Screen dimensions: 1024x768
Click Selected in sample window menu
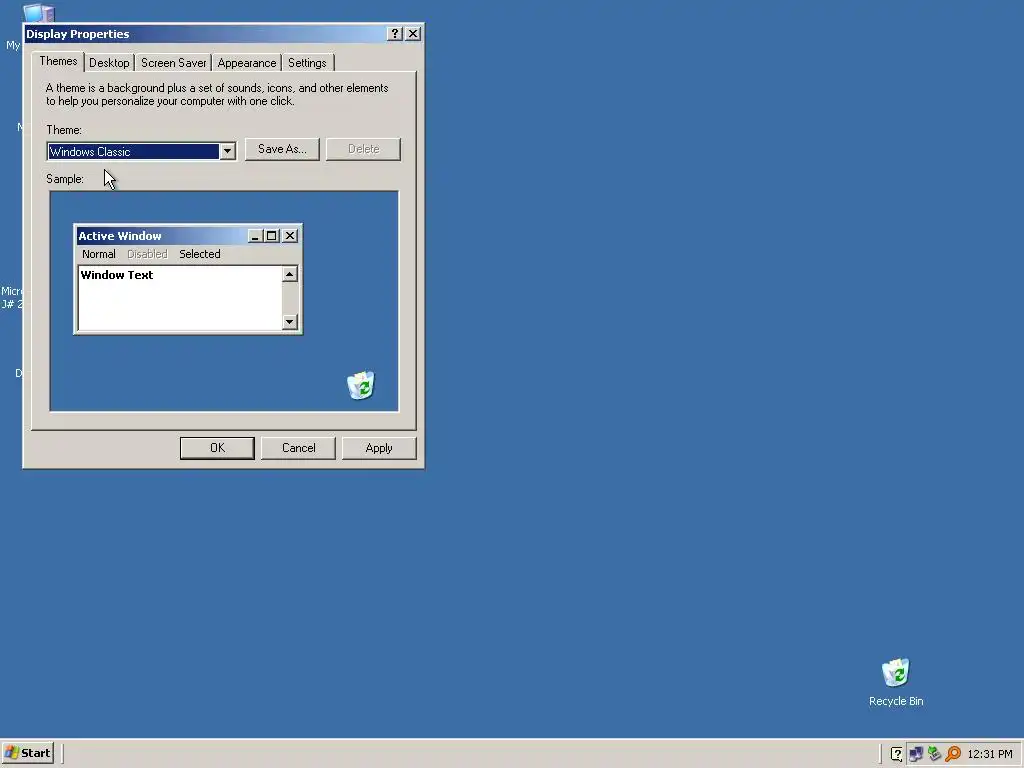coord(200,254)
